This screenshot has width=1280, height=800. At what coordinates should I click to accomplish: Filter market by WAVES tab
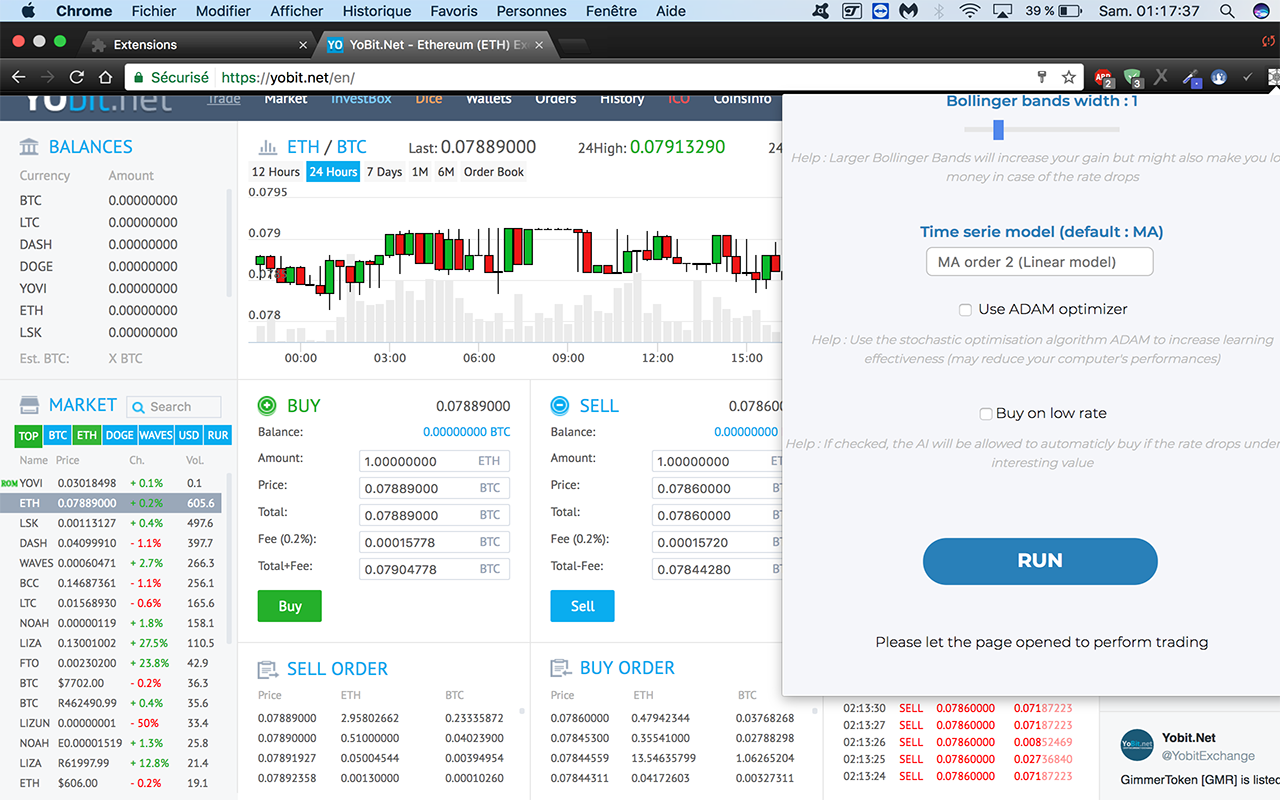click(156, 436)
